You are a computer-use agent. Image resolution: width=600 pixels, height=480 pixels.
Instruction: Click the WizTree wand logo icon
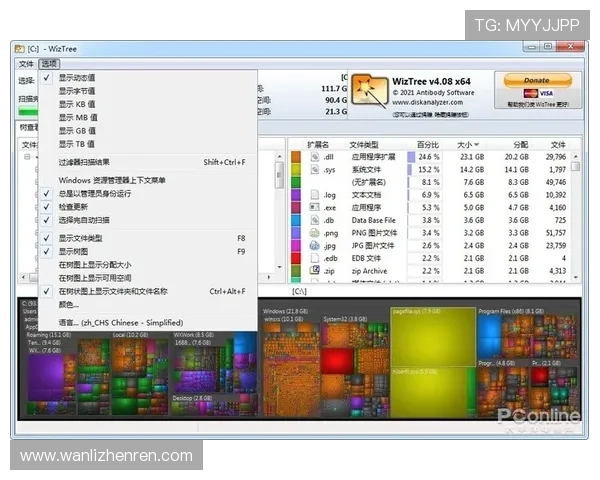(368, 91)
